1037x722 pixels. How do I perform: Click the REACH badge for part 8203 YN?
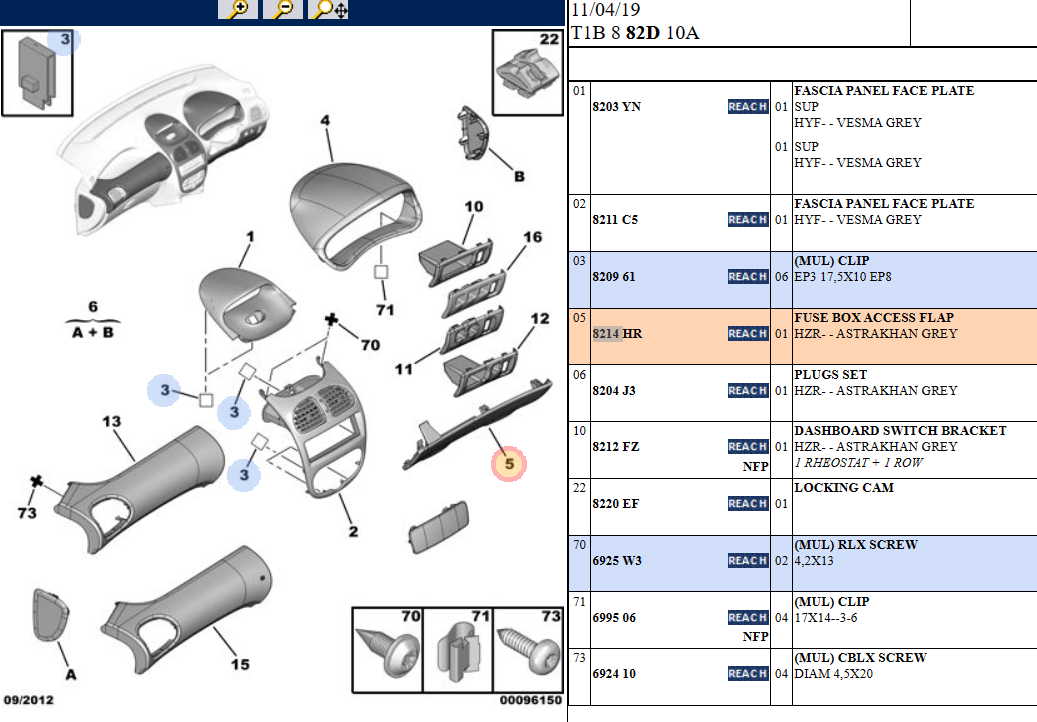(748, 106)
